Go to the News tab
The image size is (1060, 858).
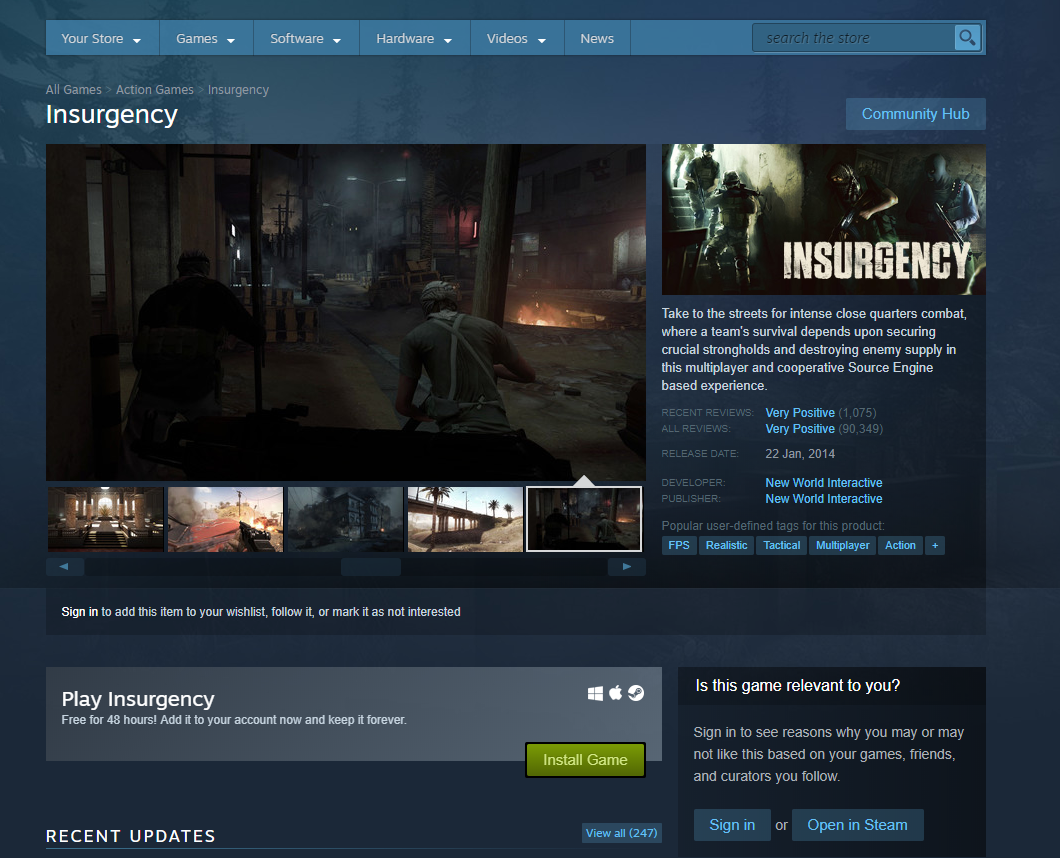[597, 39]
